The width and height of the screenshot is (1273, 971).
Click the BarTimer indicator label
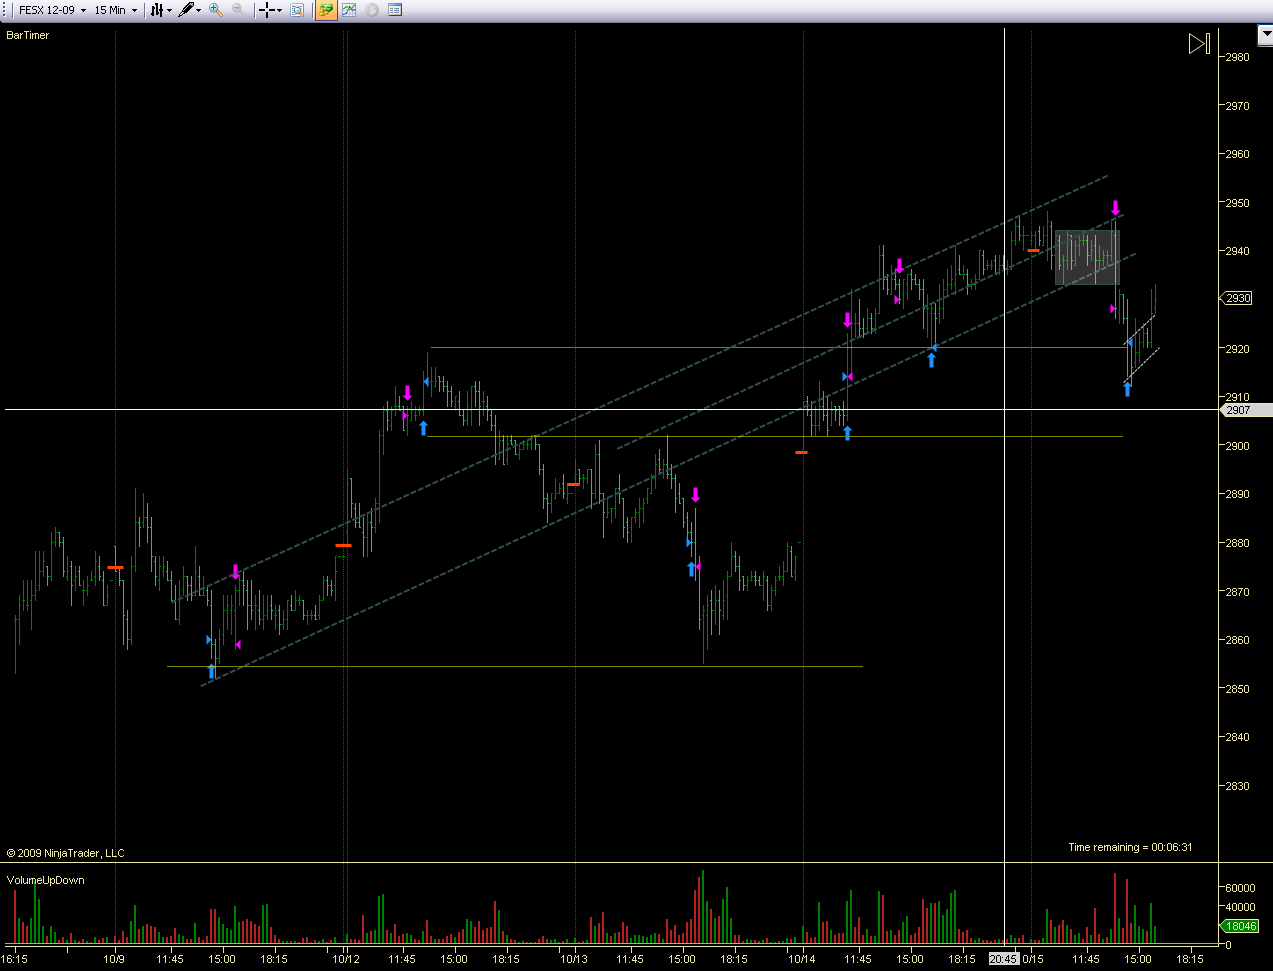click(x=28, y=35)
